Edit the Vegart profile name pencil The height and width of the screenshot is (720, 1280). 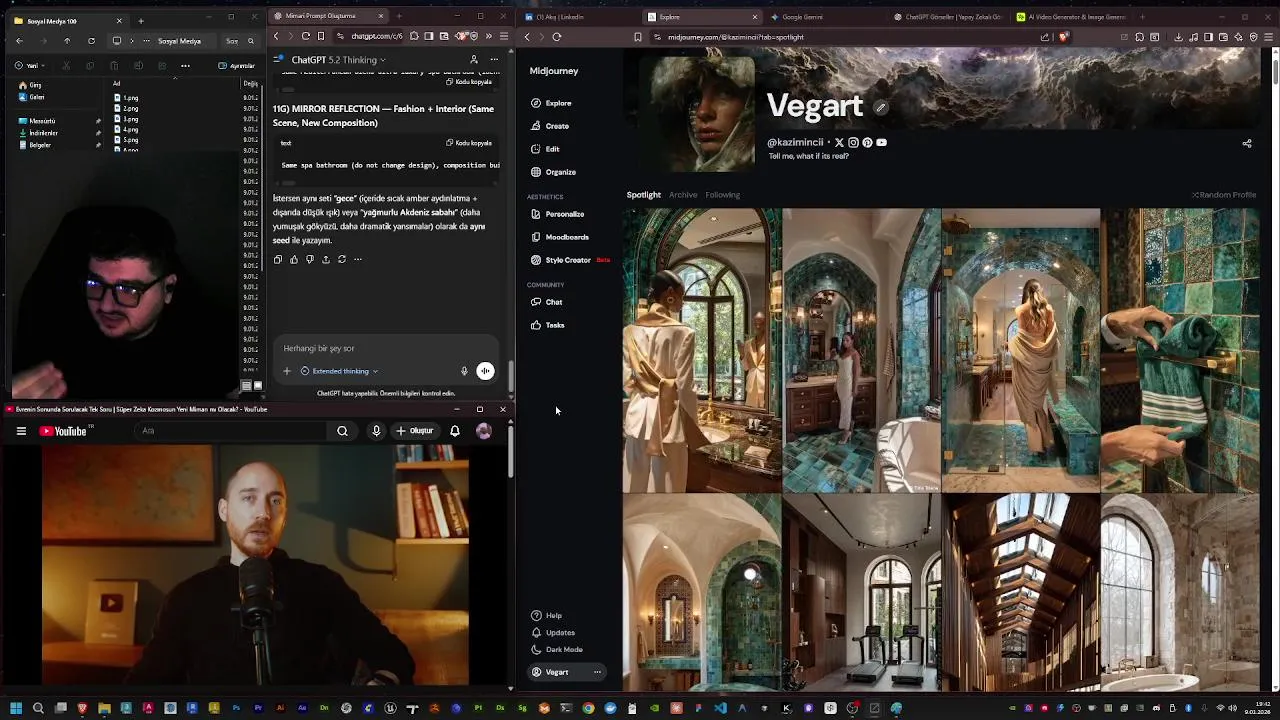point(880,107)
